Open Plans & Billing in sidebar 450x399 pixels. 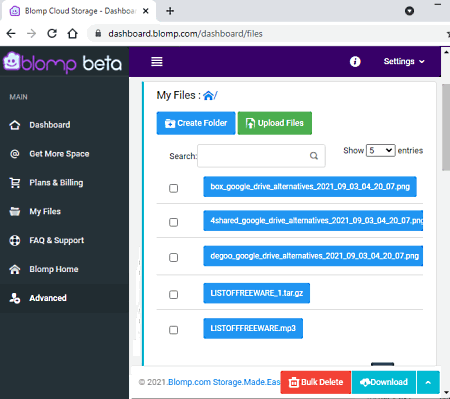click(56, 183)
